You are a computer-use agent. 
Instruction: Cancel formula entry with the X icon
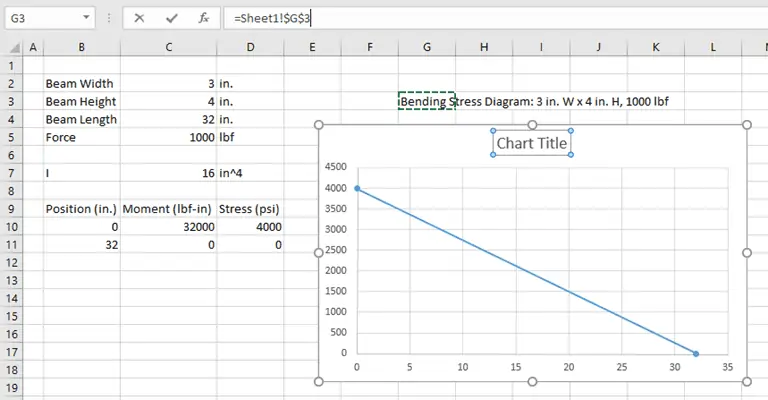point(139,19)
